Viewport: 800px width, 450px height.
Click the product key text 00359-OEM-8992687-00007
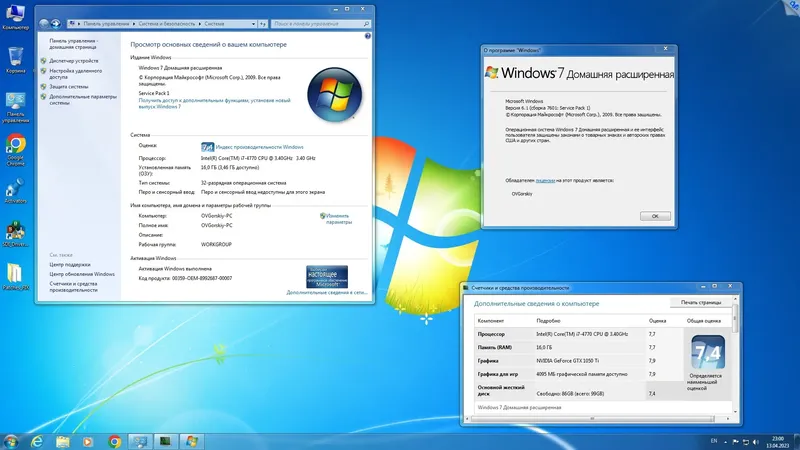coord(202,279)
